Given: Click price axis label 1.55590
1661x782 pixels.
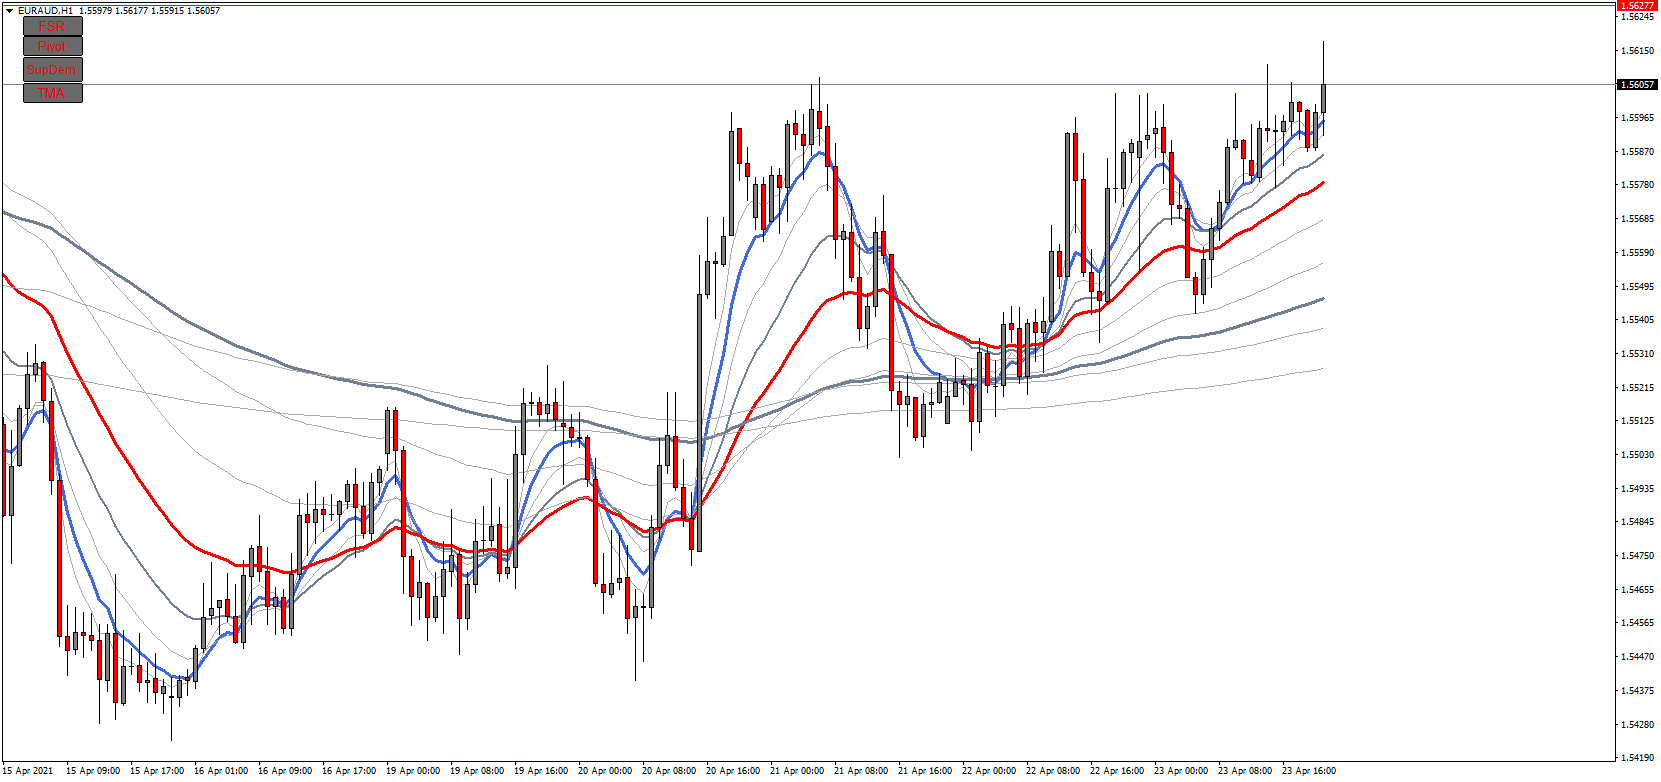Looking at the screenshot, I should 1637,253.
